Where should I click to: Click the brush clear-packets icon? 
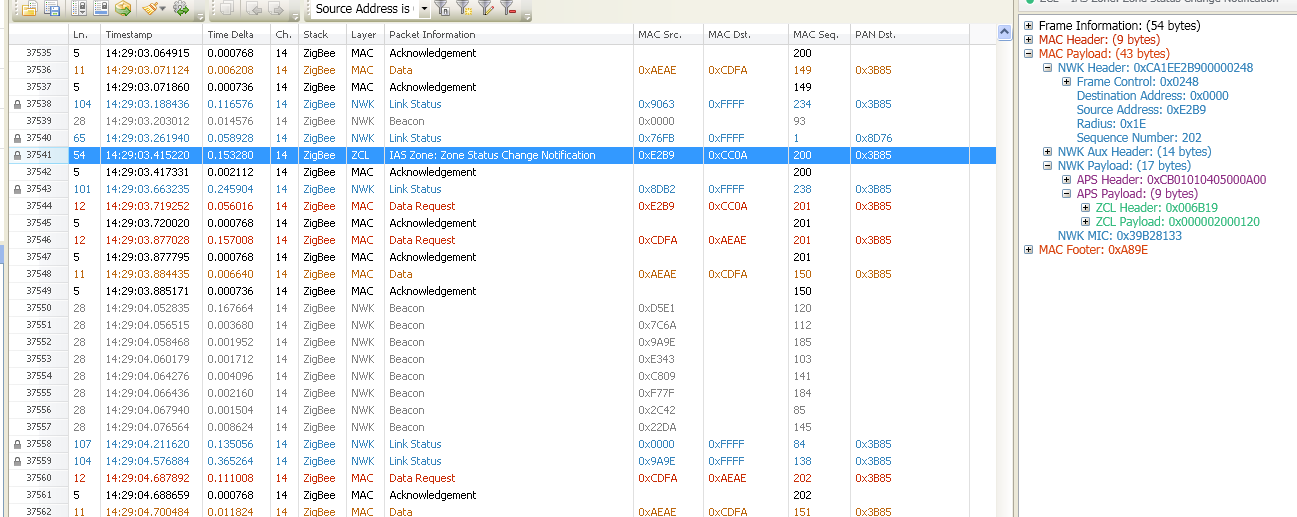(x=149, y=9)
